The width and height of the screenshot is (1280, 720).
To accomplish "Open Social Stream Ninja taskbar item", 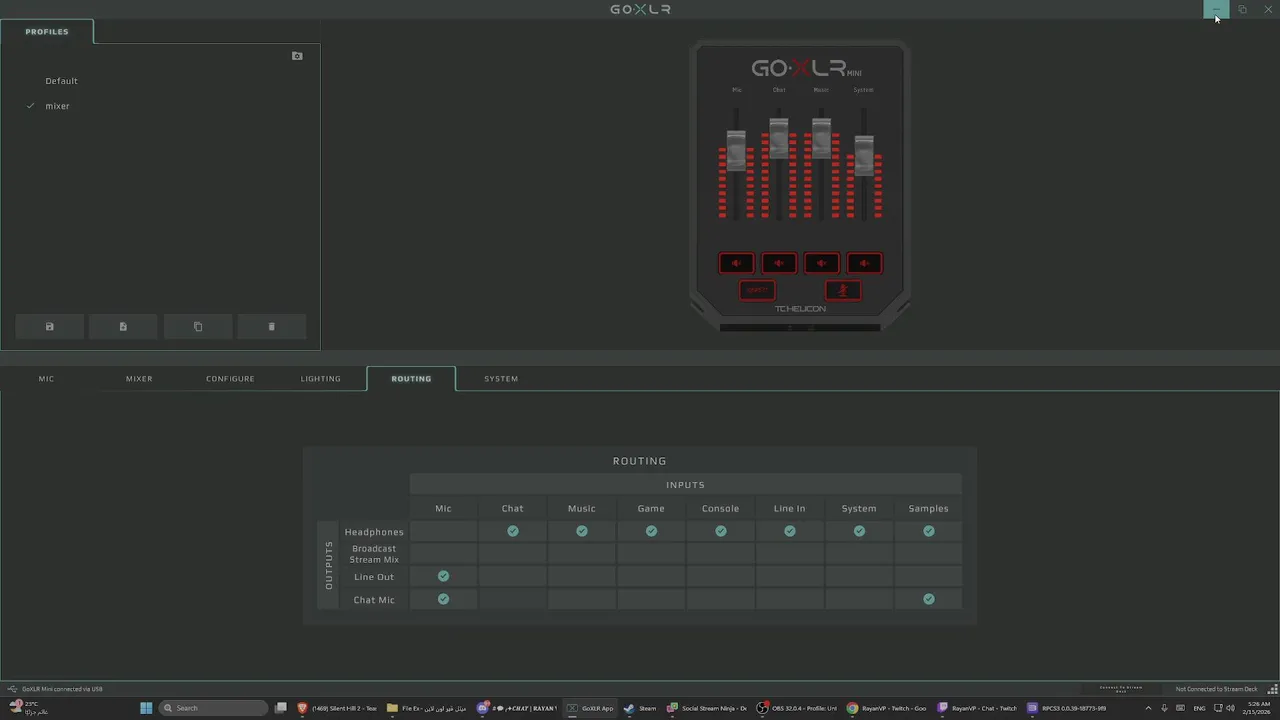I will coord(707,708).
